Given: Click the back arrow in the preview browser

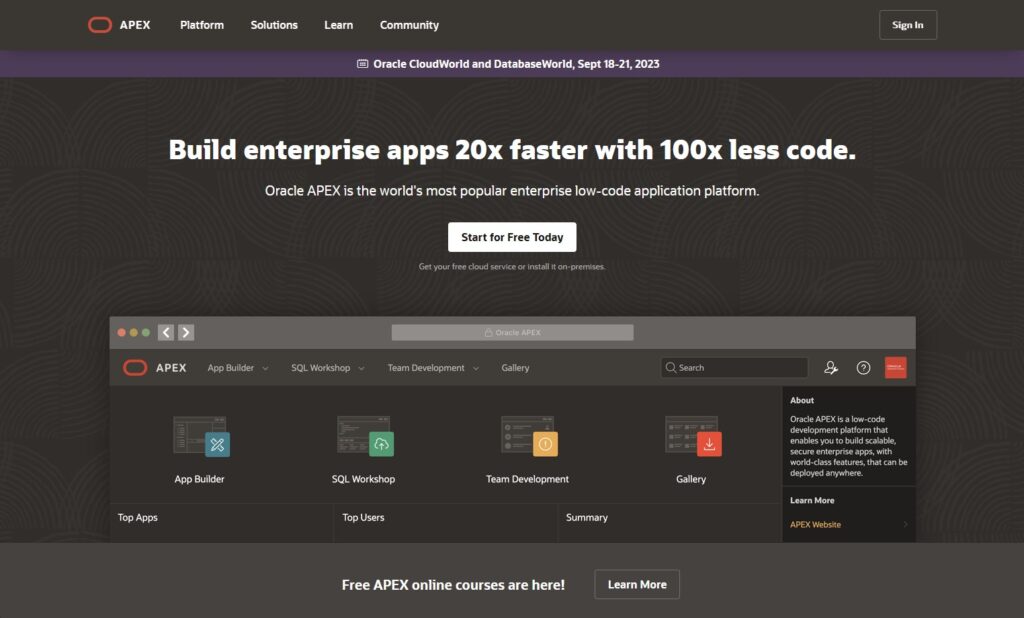Looking at the screenshot, I should click(166, 333).
